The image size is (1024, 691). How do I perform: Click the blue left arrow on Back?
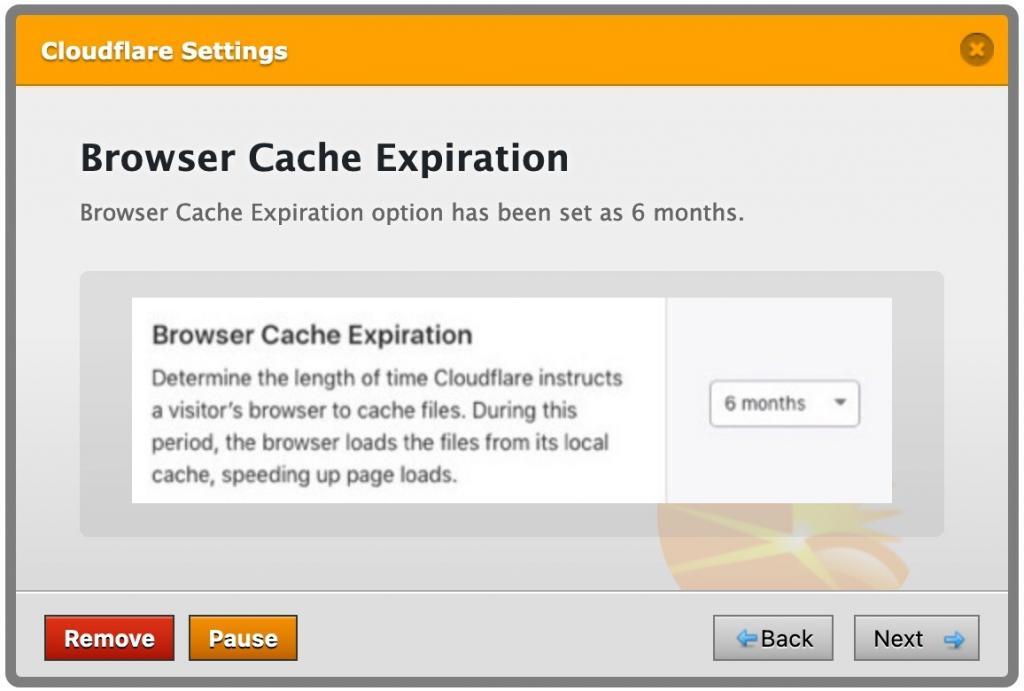point(746,638)
